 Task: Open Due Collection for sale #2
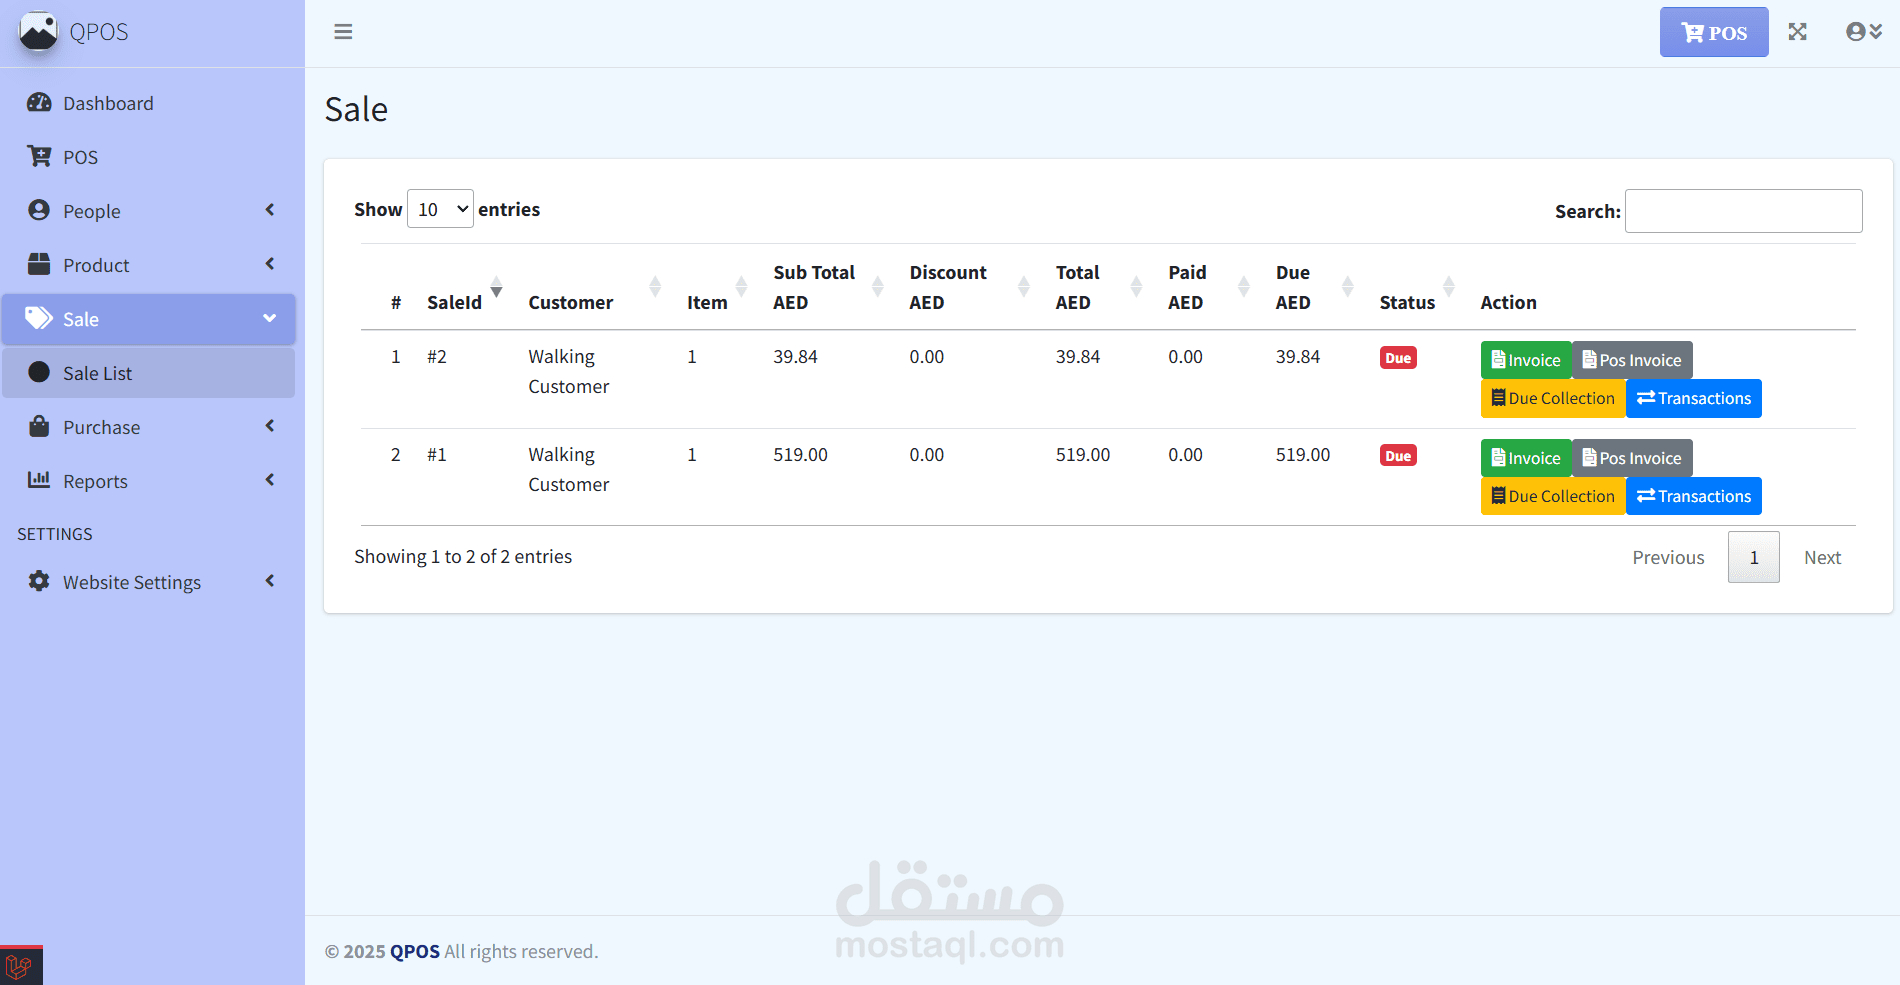click(1553, 398)
